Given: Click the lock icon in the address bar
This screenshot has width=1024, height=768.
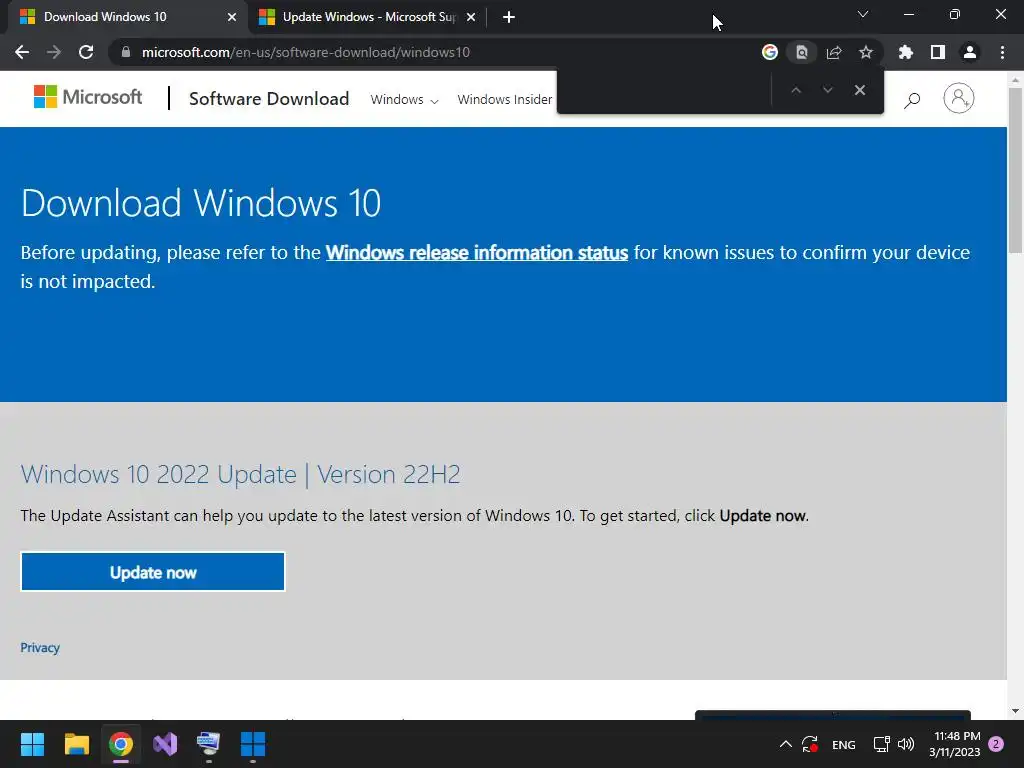Looking at the screenshot, I should 126,52.
